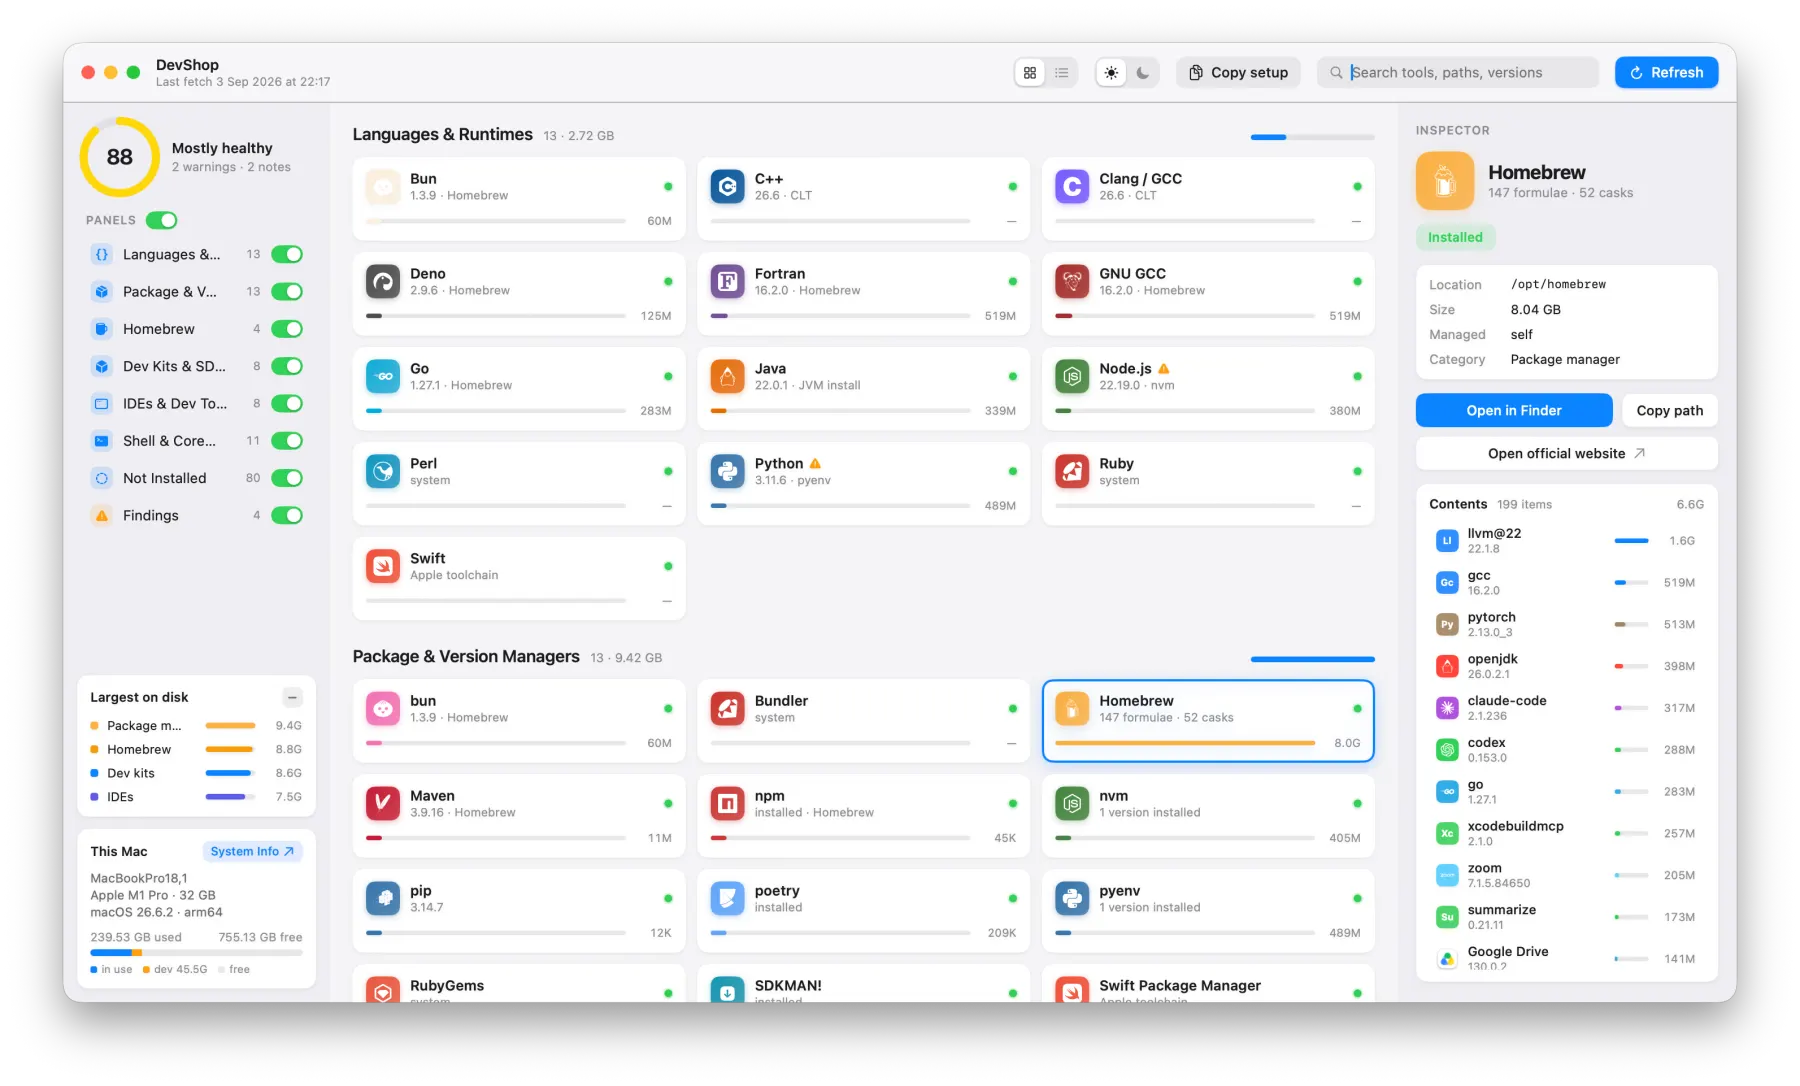Click the pyenv icon
This screenshot has width=1800, height=1086.
[x=1072, y=899]
